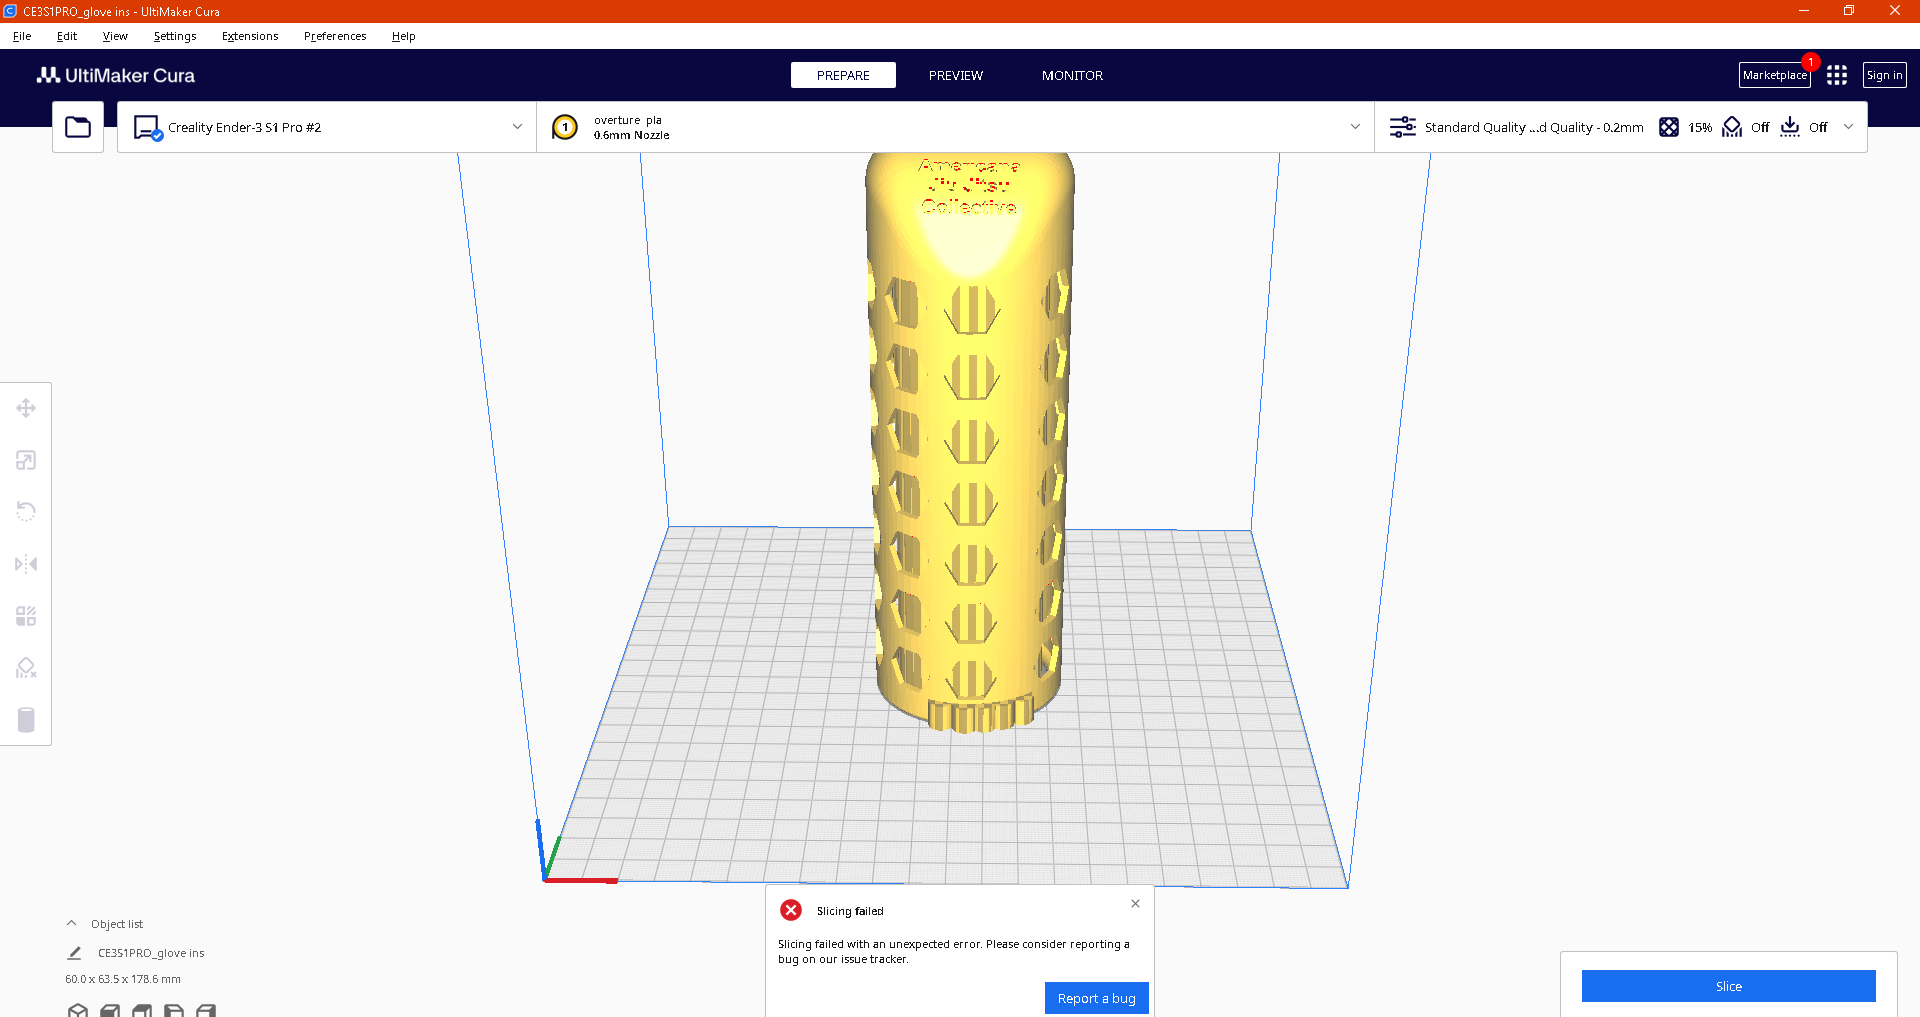The image size is (1920, 1017).
Task: Select the Move tool
Action: point(26,408)
